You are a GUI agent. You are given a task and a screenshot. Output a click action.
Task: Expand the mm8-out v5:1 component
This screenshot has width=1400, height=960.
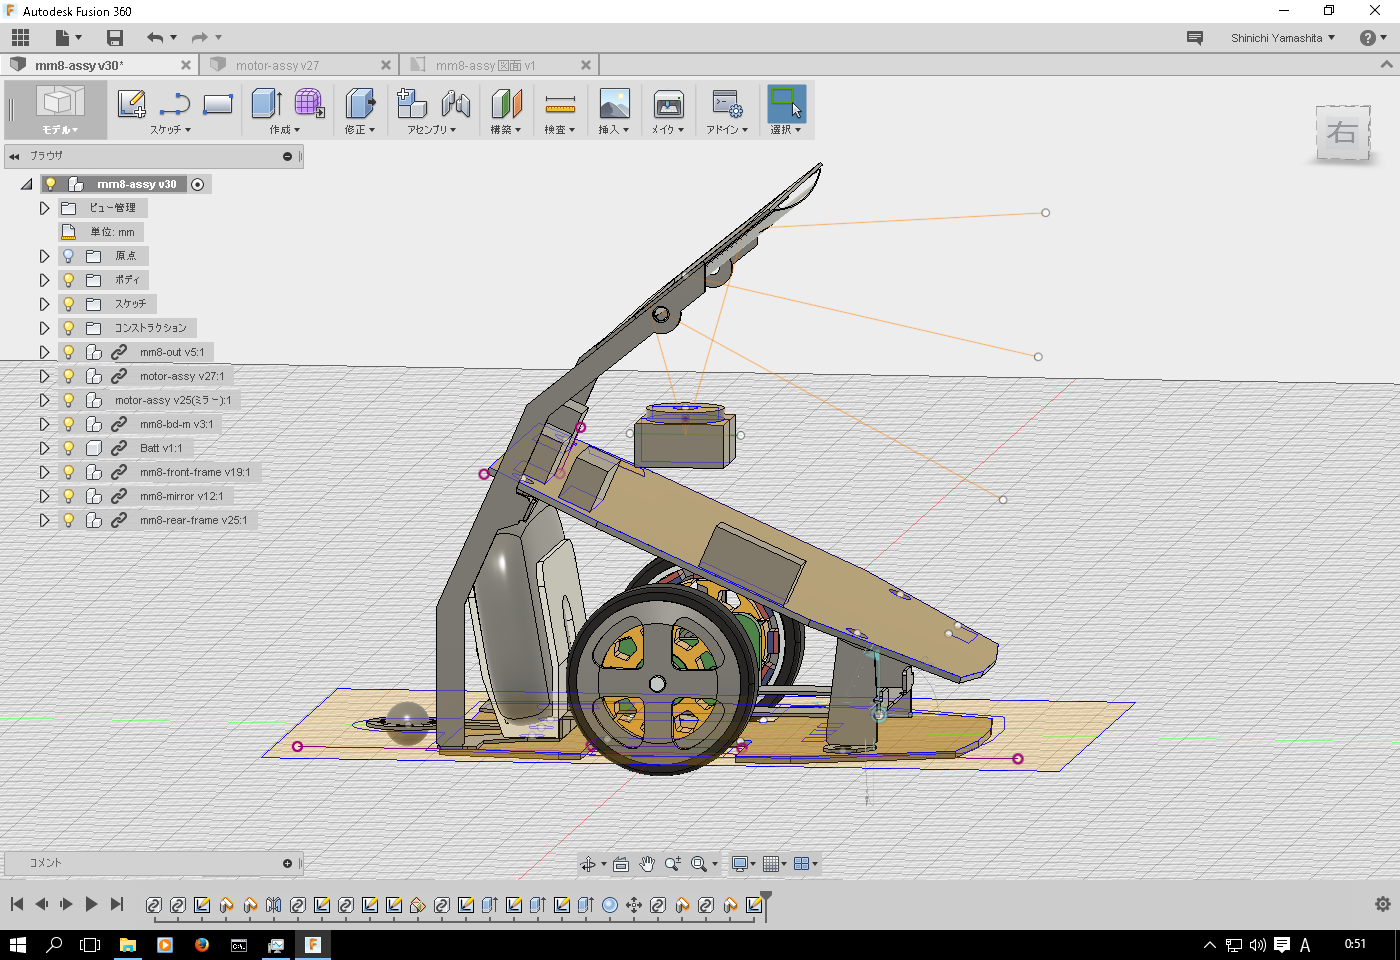(x=44, y=352)
